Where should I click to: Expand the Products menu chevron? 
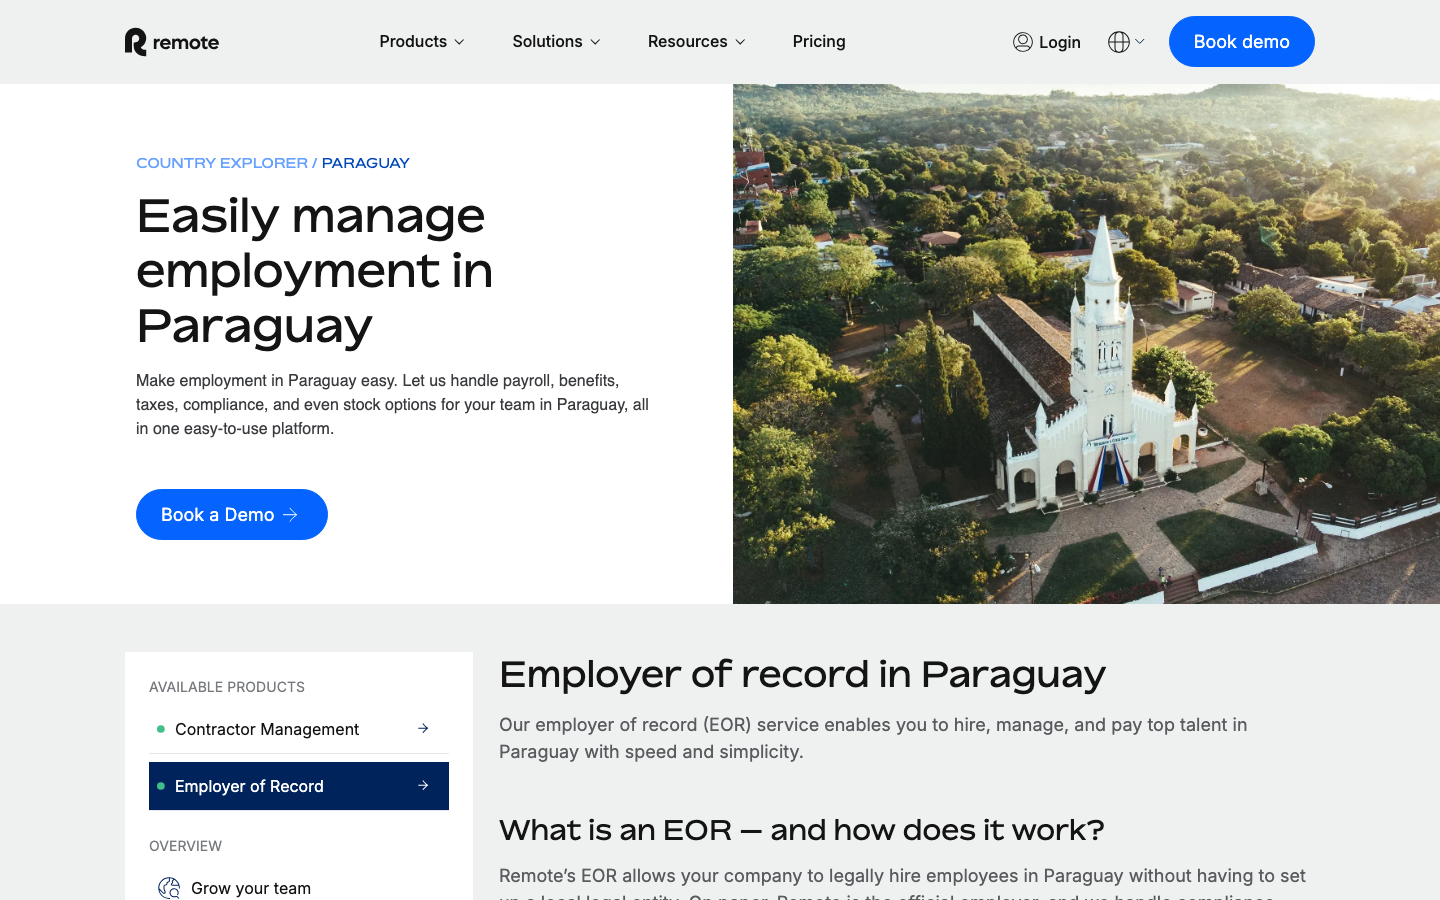click(x=460, y=42)
